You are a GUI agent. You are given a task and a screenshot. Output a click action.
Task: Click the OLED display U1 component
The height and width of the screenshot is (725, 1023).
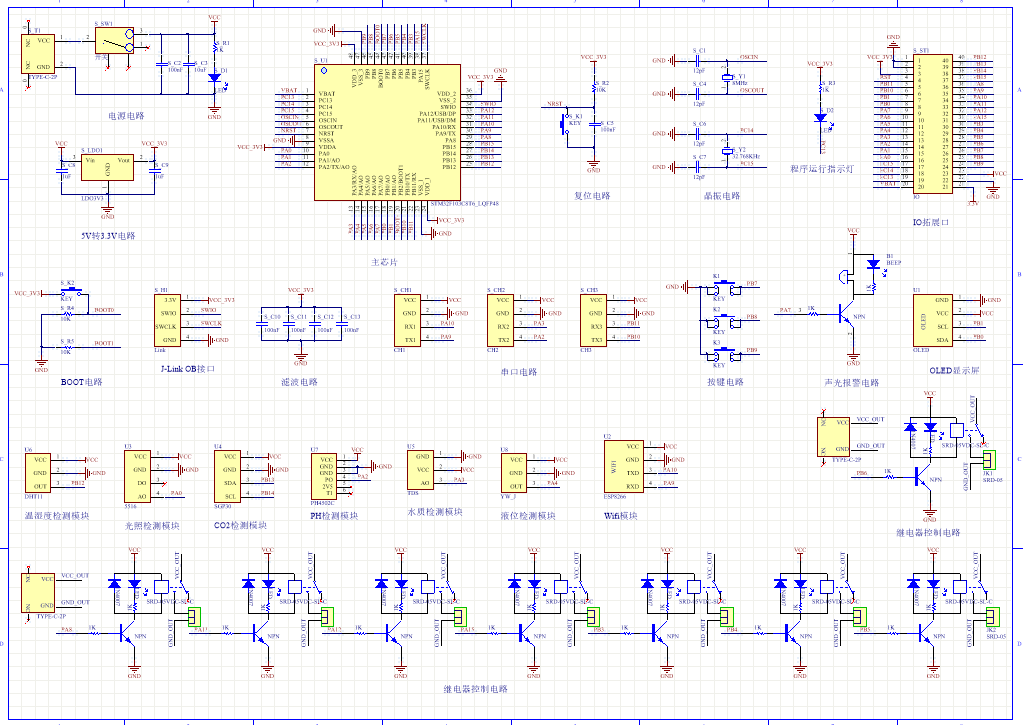930,320
